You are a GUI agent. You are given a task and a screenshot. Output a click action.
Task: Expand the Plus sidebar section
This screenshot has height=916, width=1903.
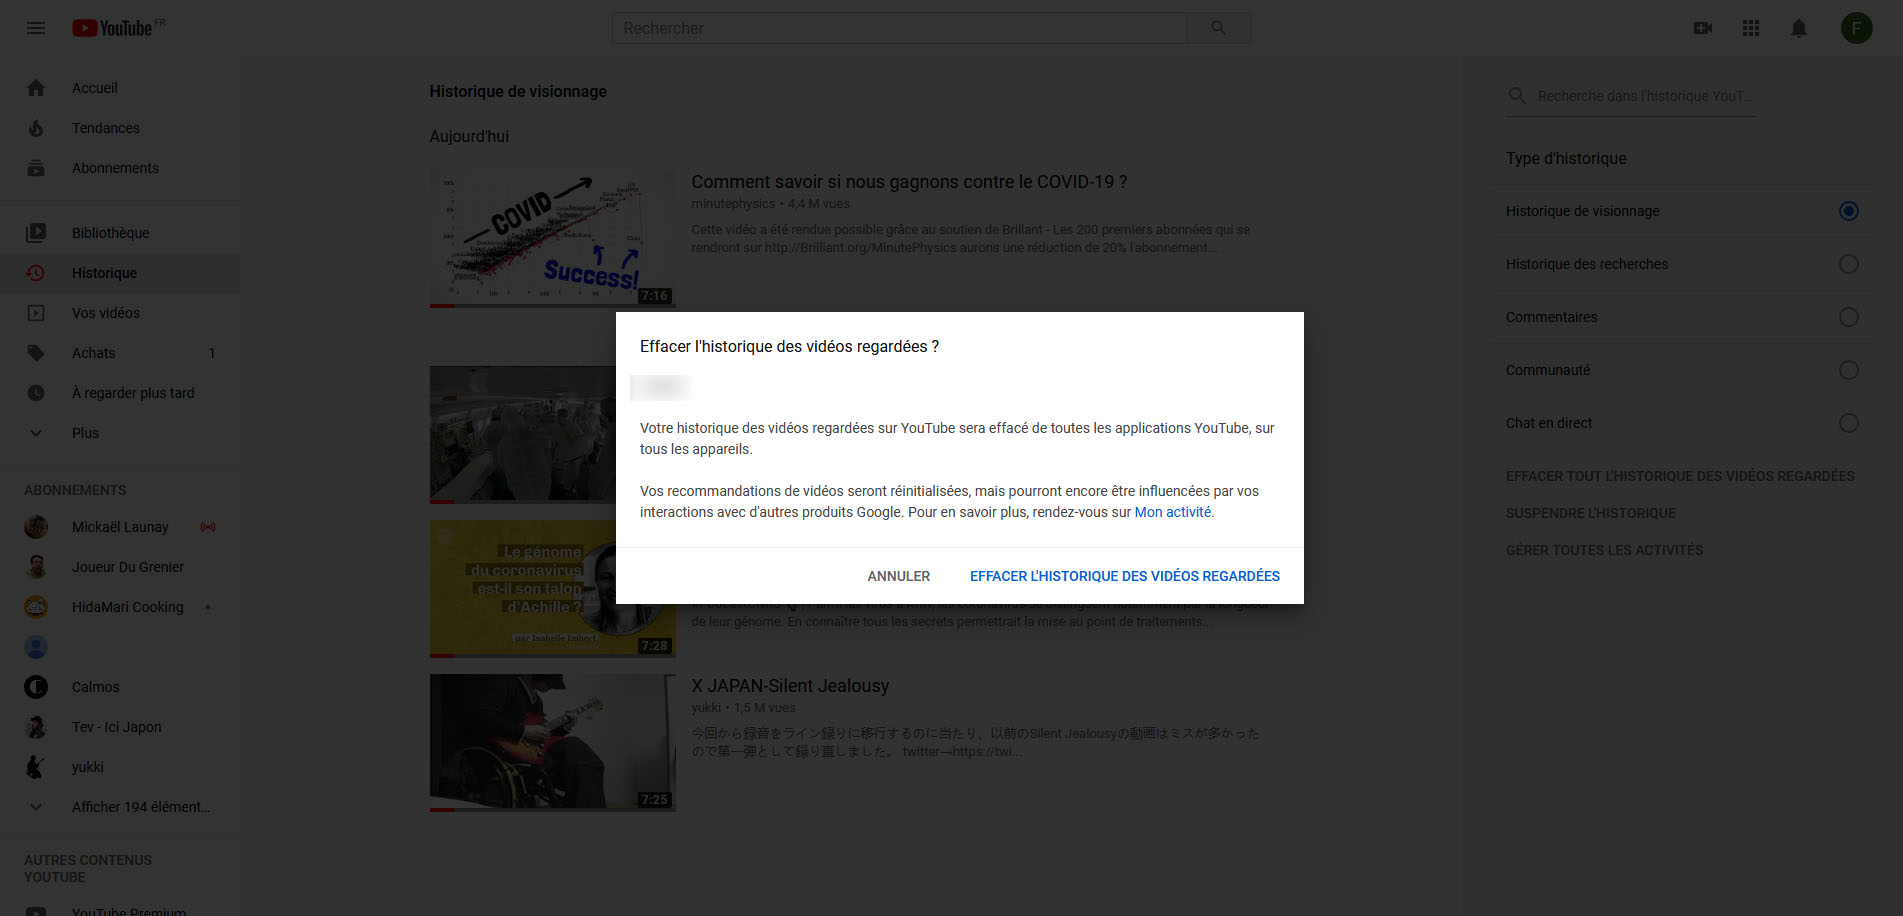[x=120, y=433]
